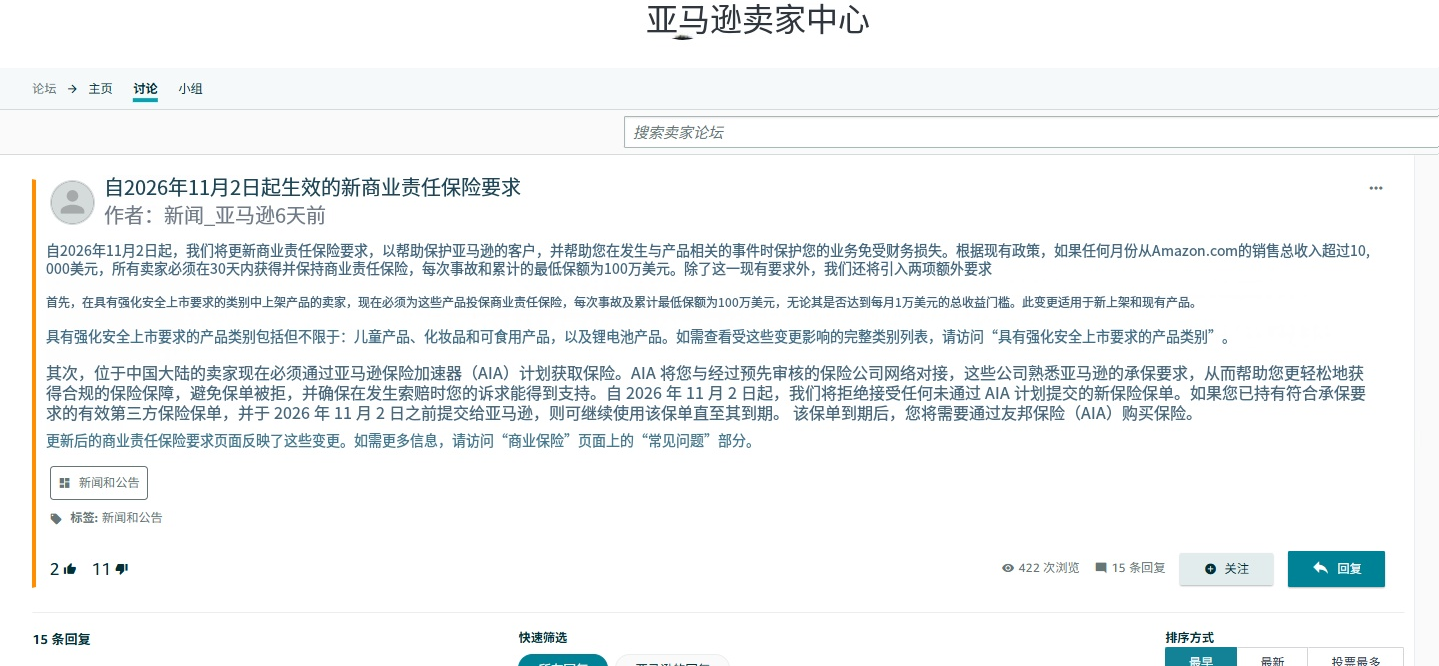Click the 新闻和公告 category button
Image resolution: width=1439 pixels, height=666 pixels.
[99, 483]
